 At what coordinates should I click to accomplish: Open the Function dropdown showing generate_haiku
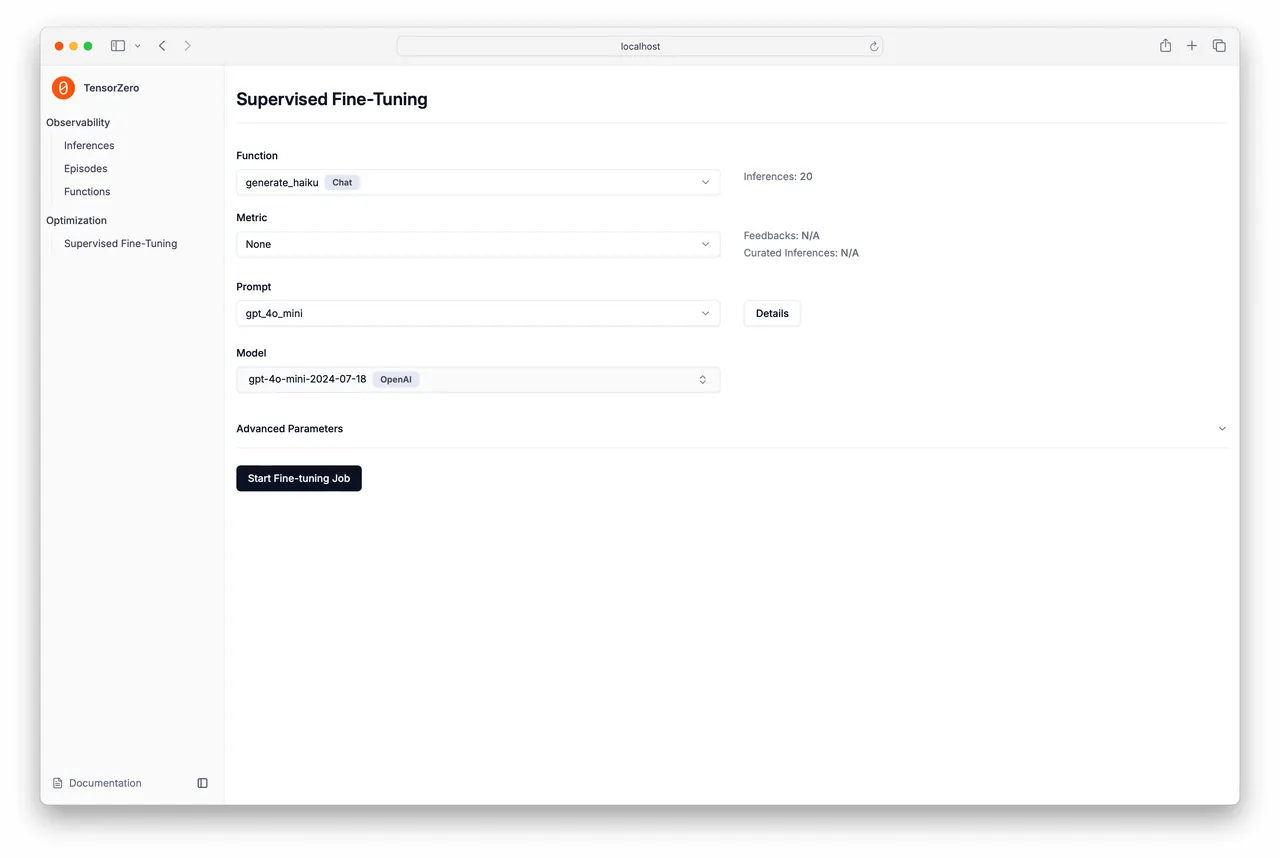[x=478, y=182]
